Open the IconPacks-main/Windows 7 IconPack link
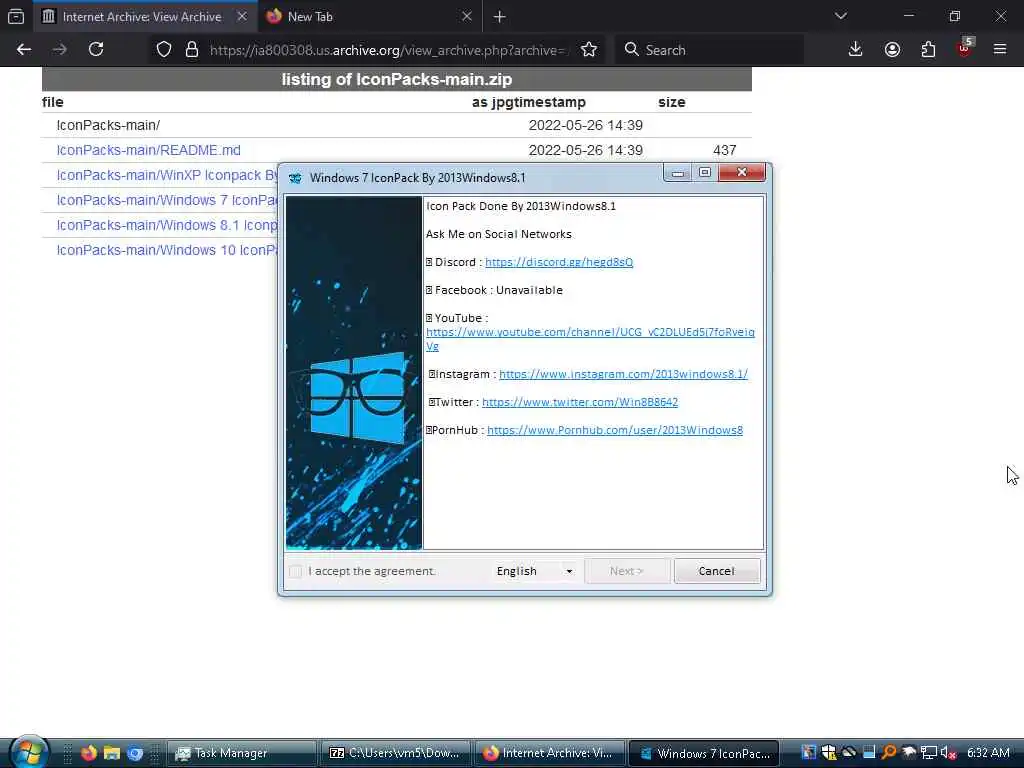The height and width of the screenshot is (768, 1024). (x=167, y=200)
